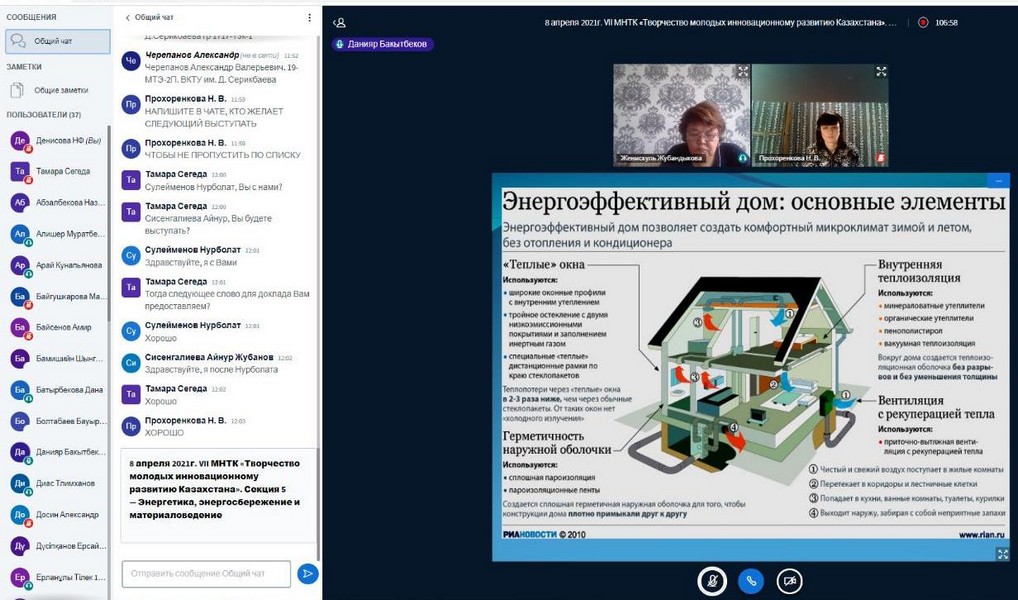Viewport: 1018px width, 600px height.
Task: Unmute the microphone button
Action: pyautogui.click(x=712, y=581)
